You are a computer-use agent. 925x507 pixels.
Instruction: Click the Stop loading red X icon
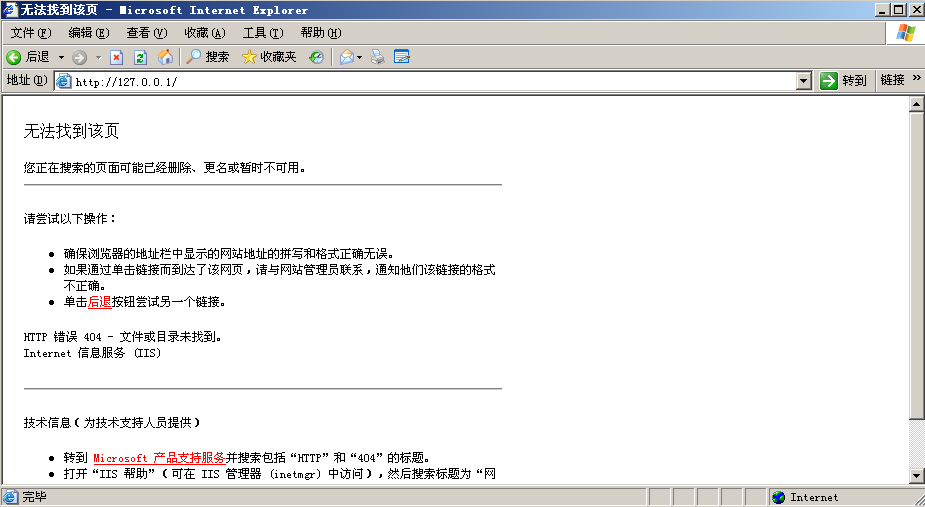117,57
